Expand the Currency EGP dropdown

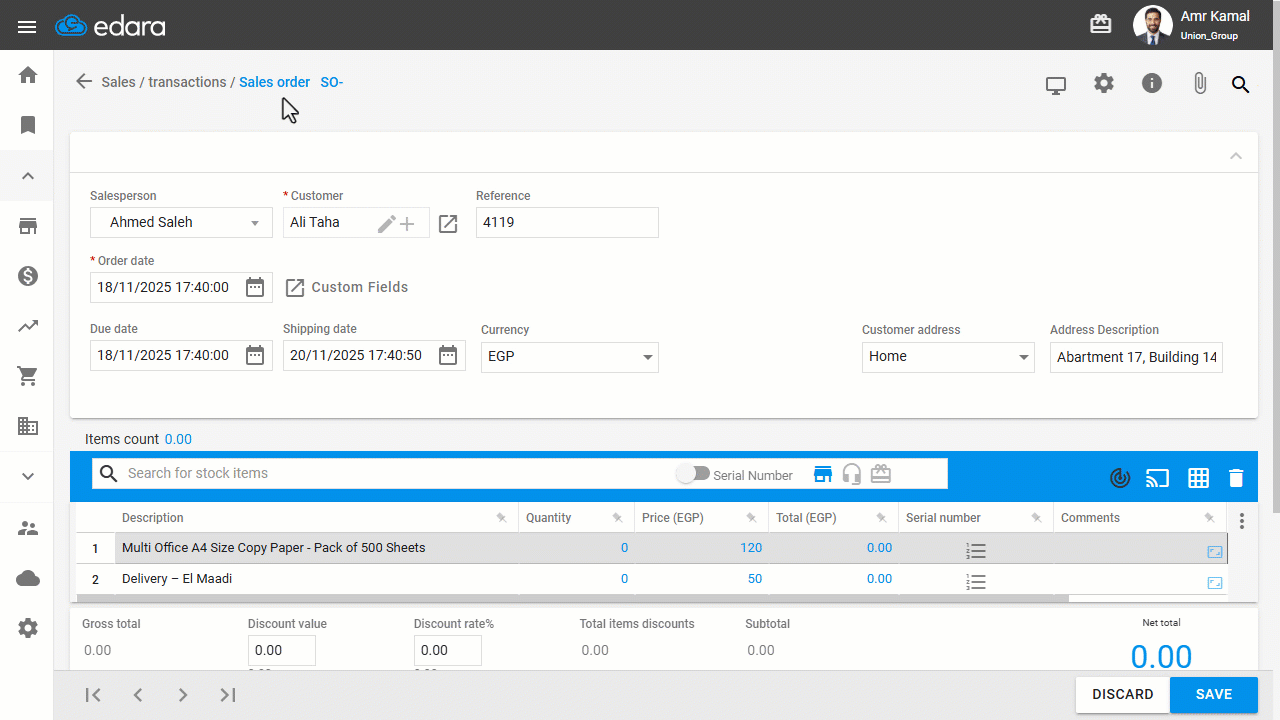click(x=569, y=357)
